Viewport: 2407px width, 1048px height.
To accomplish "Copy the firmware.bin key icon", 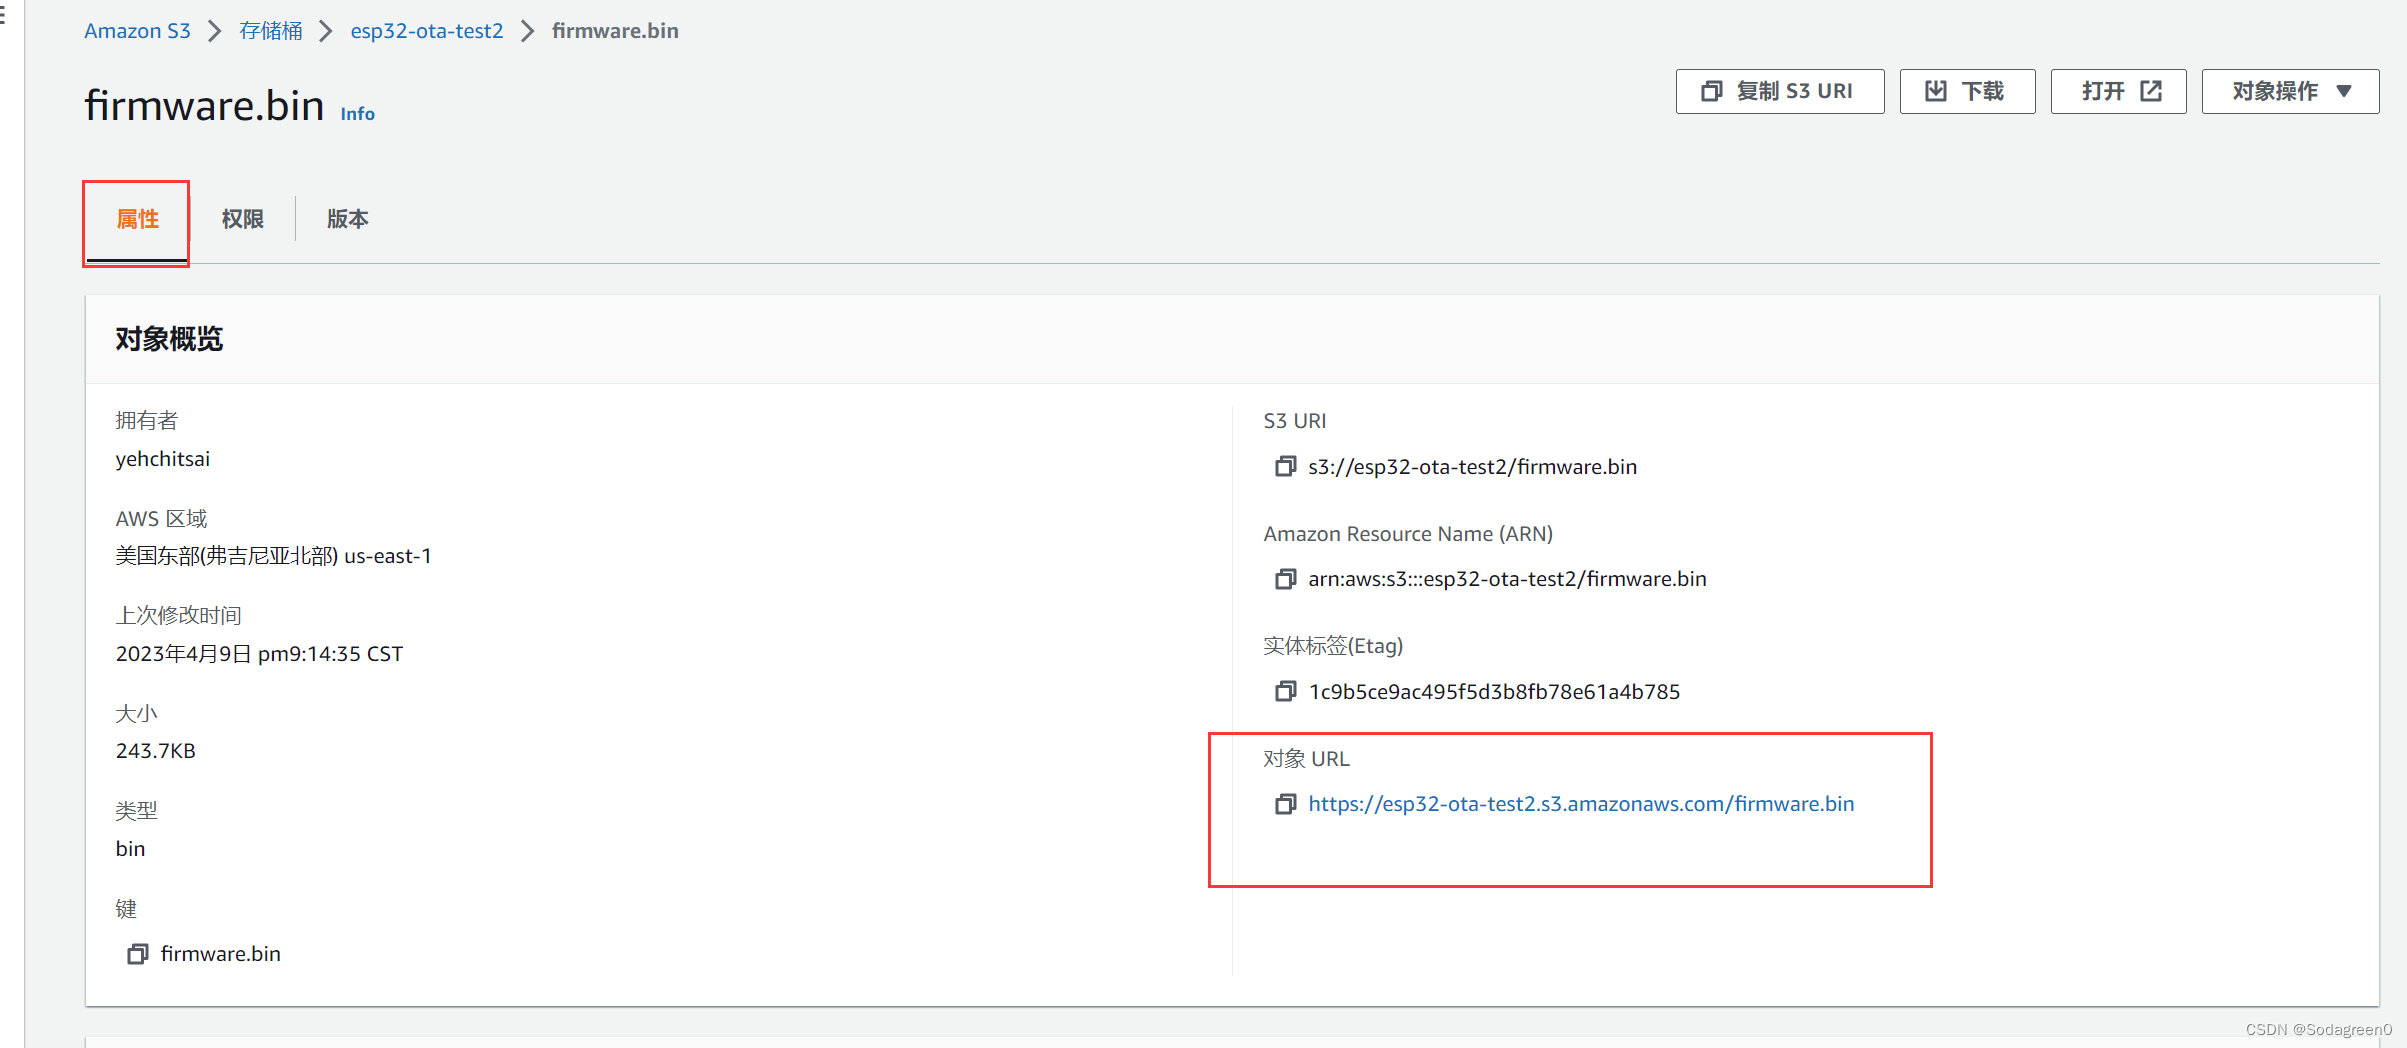I will point(138,954).
